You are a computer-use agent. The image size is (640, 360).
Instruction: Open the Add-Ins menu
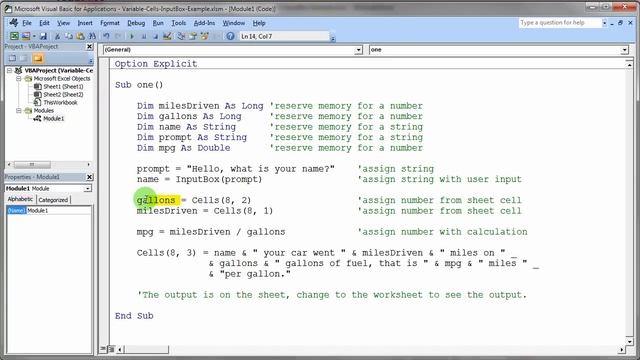coord(204,23)
